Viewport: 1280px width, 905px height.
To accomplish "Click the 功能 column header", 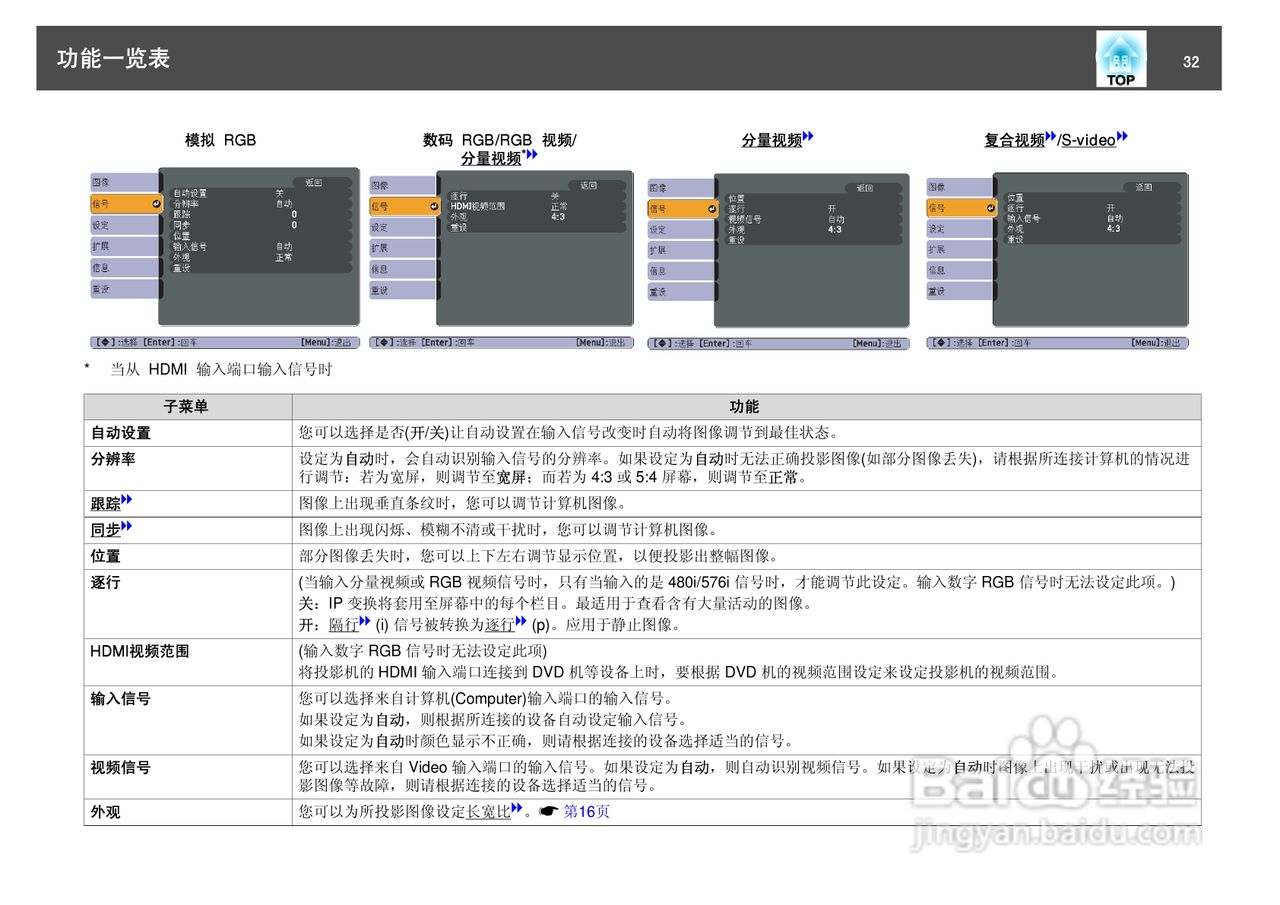I will pyautogui.click(x=745, y=407).
